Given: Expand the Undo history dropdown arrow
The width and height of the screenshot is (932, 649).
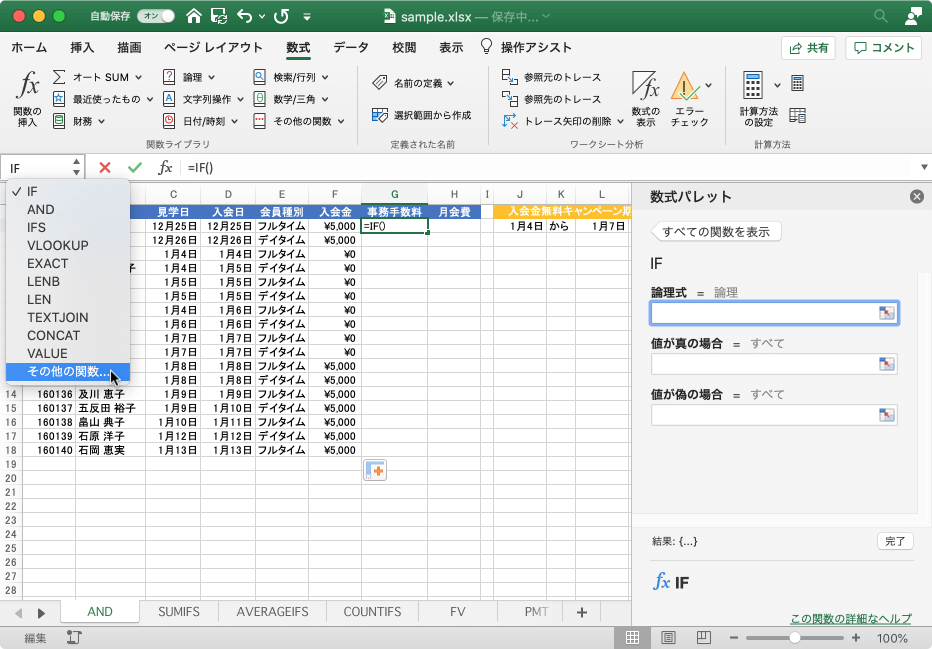Looking at the screenshot, I should pyautogui.click(x=262, y=17).
